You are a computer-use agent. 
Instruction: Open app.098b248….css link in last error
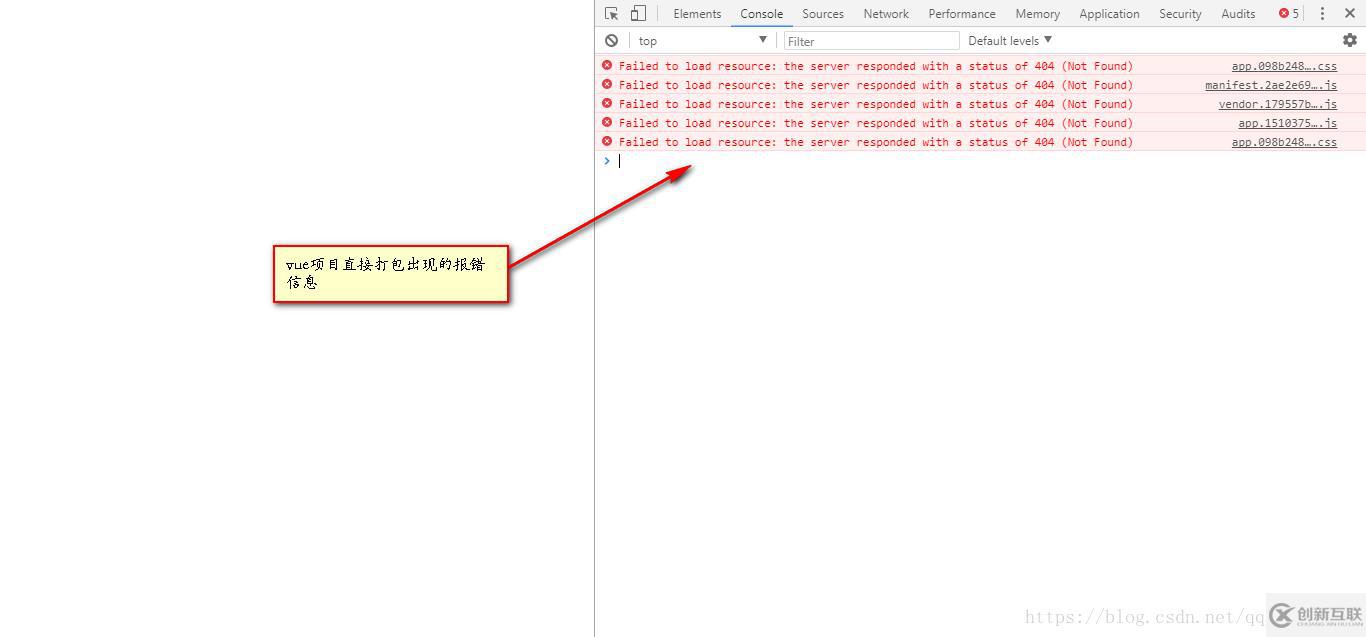tap(1284, 142)
